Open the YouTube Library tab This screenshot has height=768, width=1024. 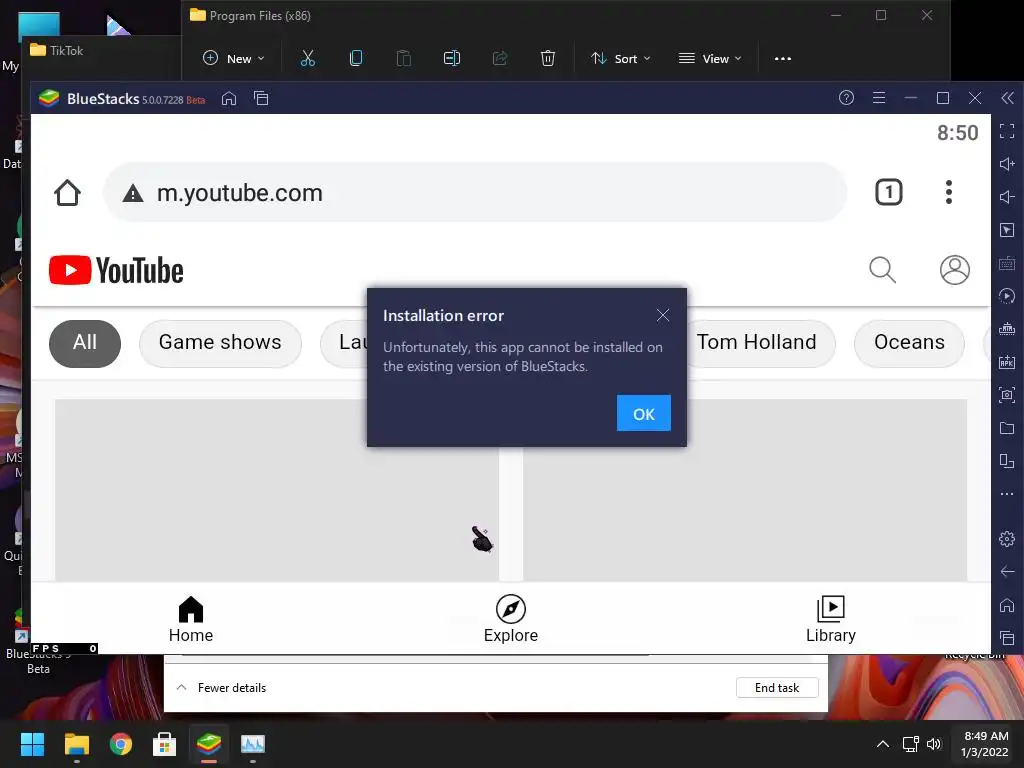(831, 619)
